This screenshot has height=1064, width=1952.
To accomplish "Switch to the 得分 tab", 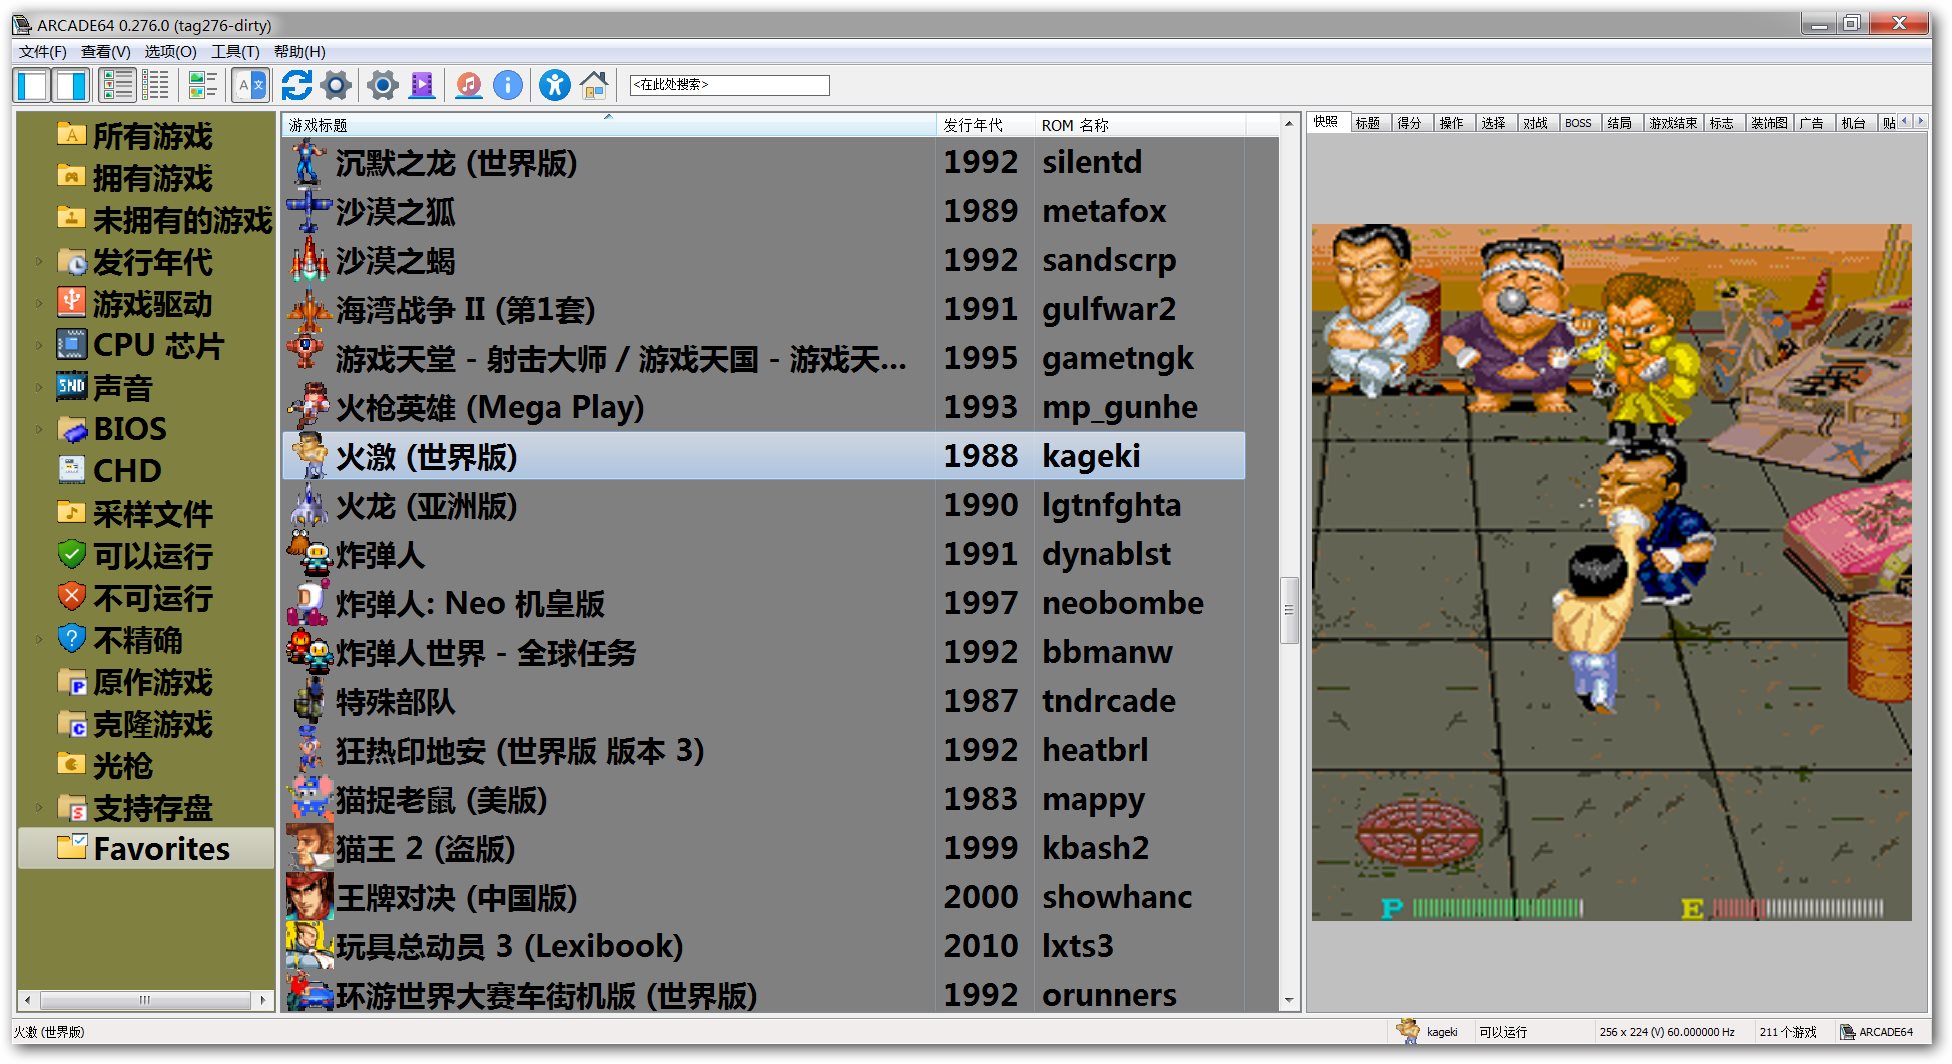I will pos(1410,123).
